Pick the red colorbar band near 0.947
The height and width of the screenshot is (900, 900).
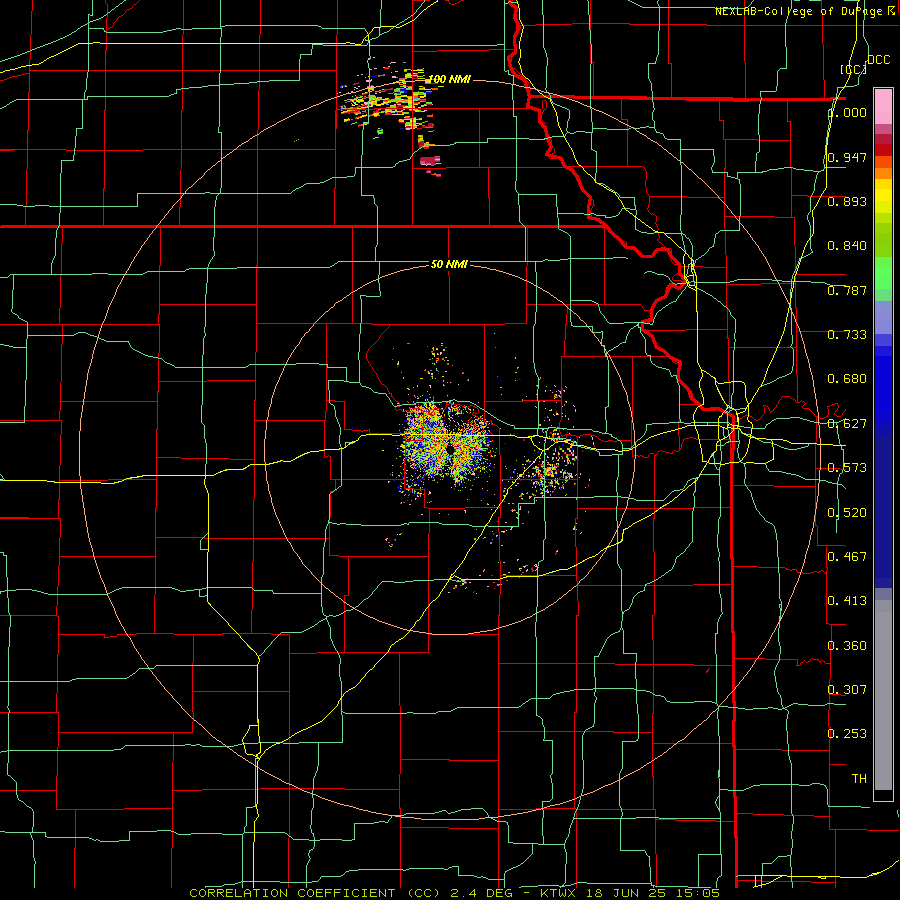tap(883, 149)
